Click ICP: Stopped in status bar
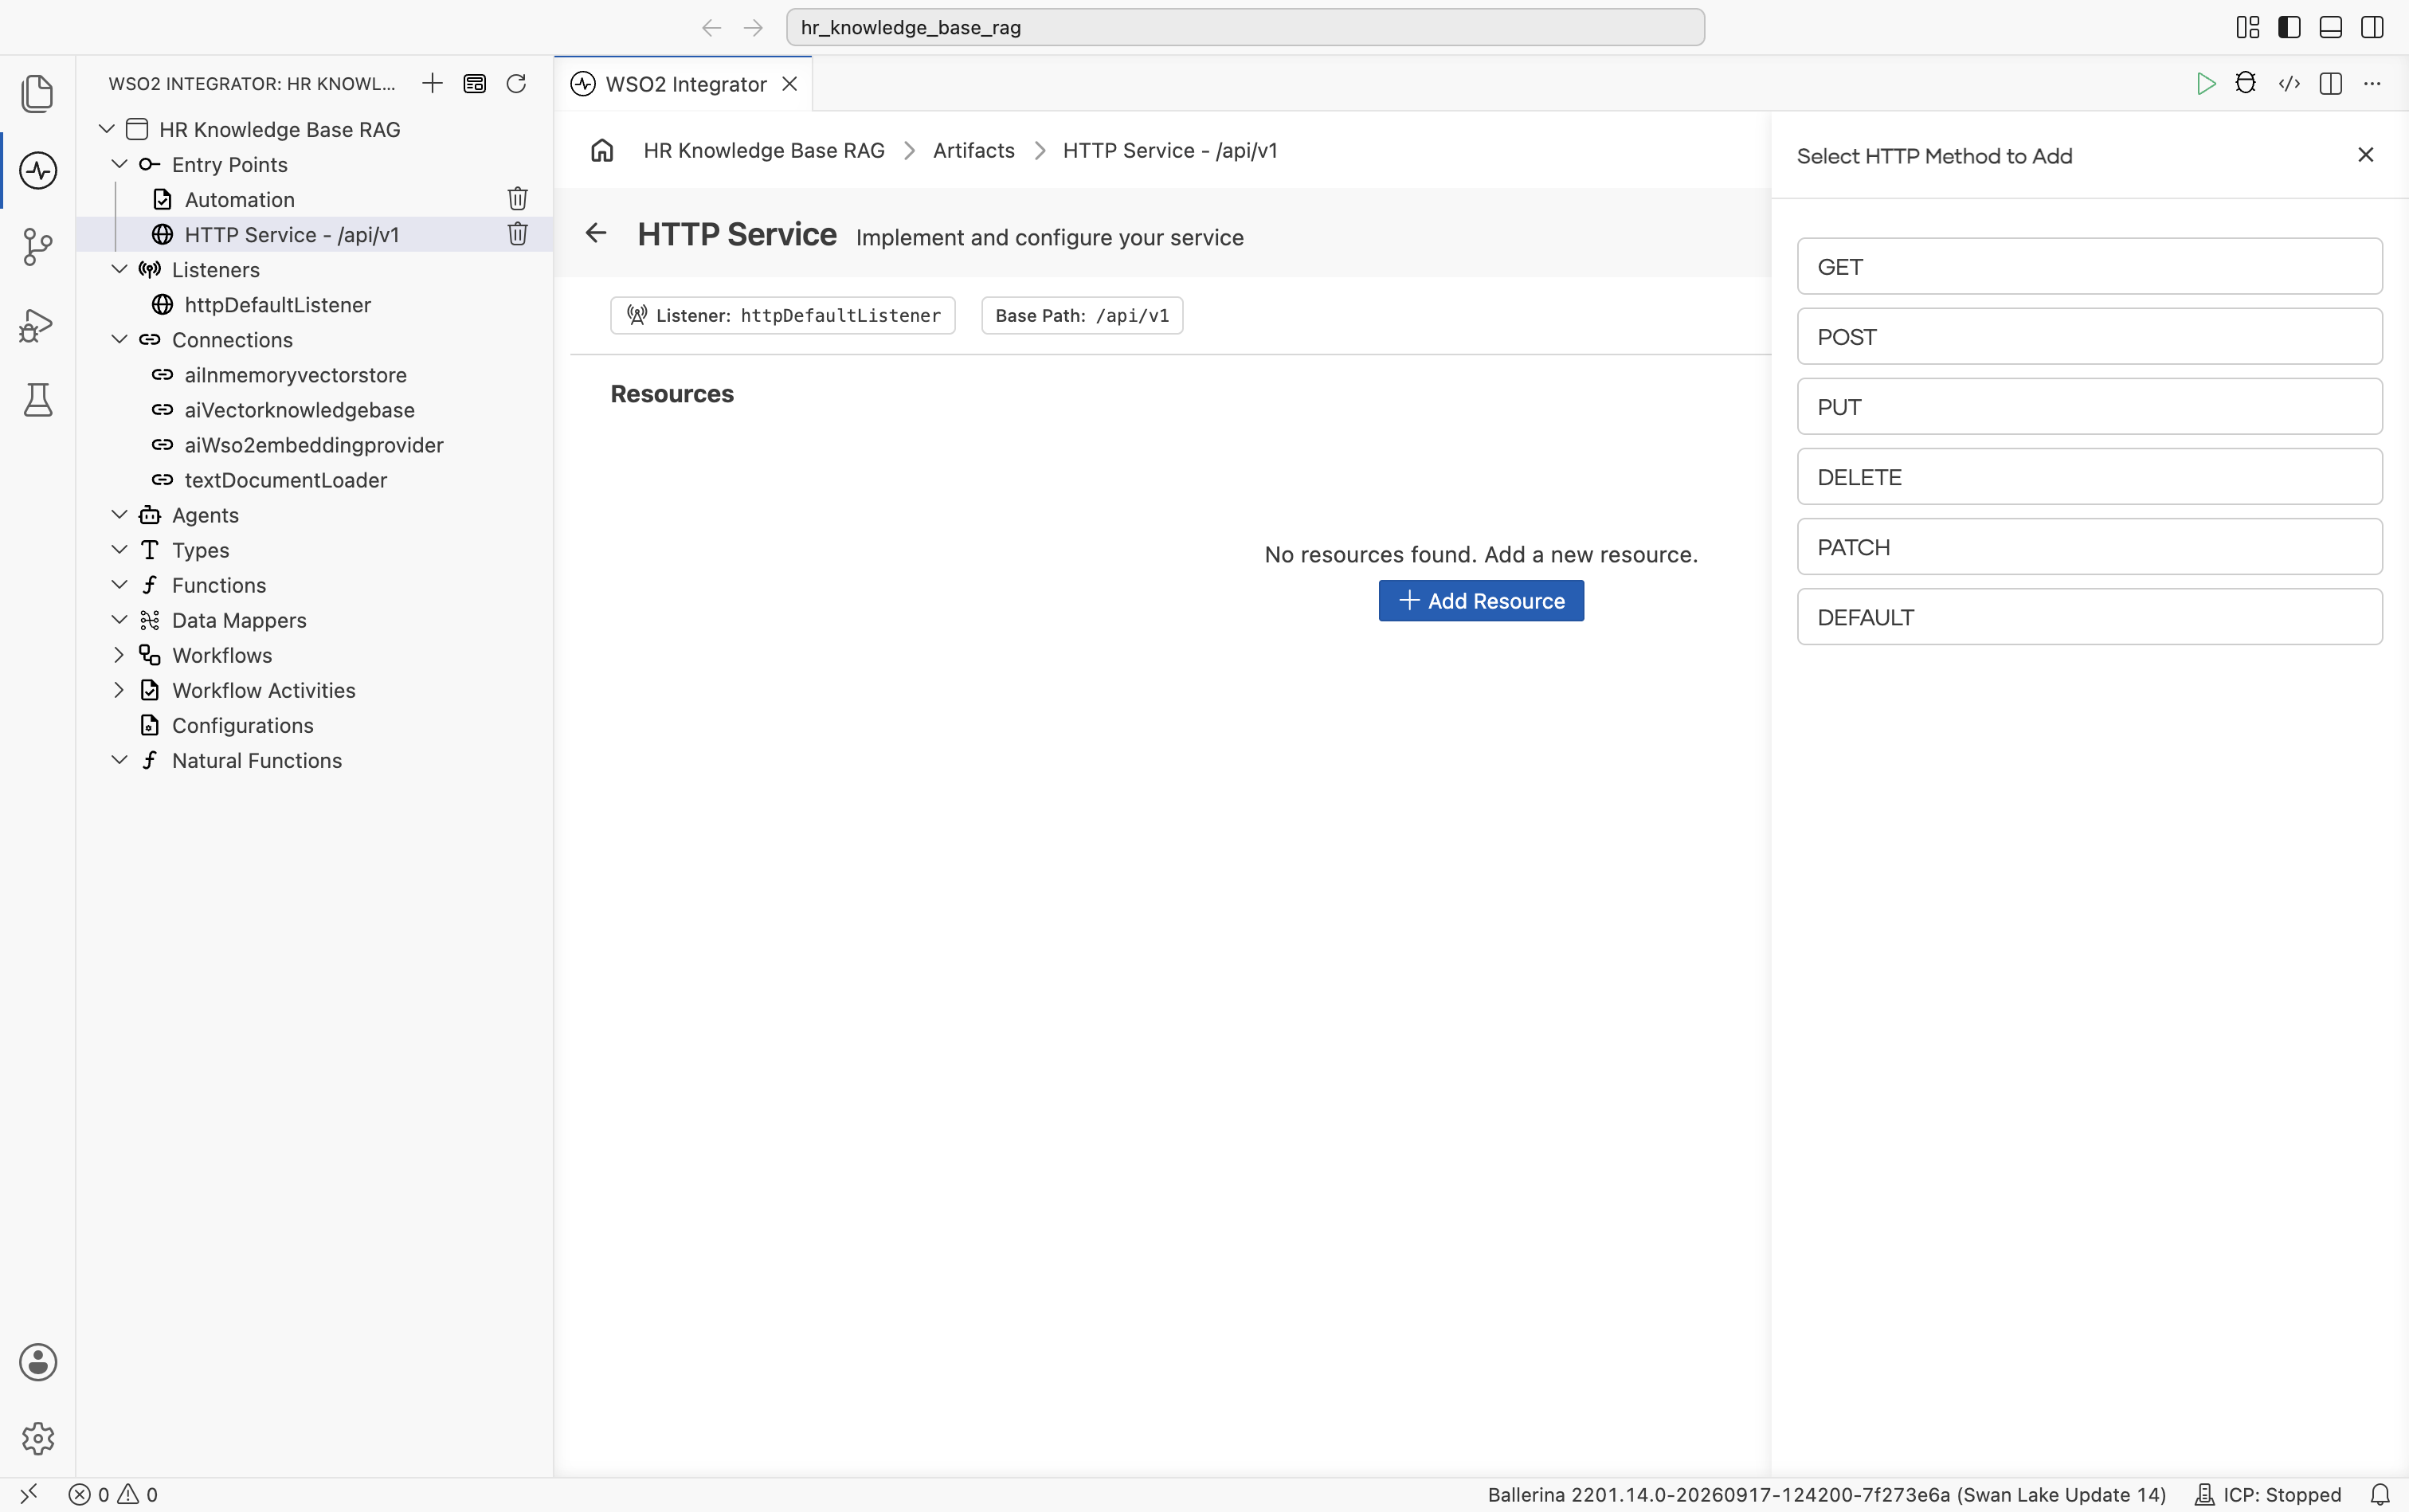This screenshot has width=2409, height=1512. tap(2268, 1494)
